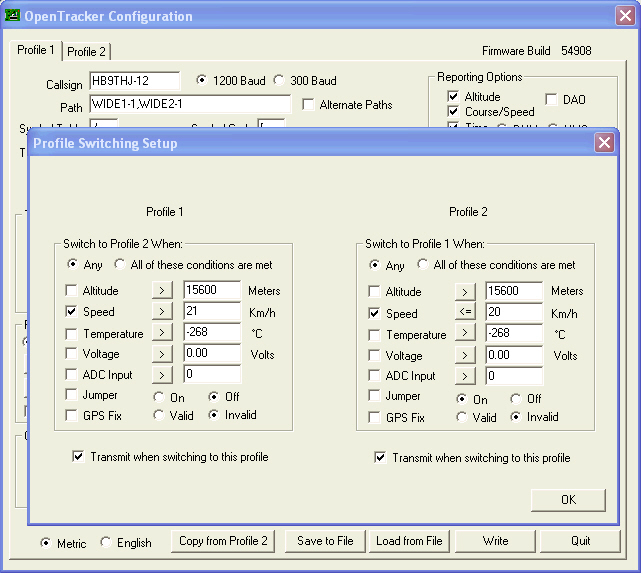Toggle Profile 1 Voltage comparison operator button
Image resolution: width=641 pixels, height=573 pixels.
coord(162,354)
